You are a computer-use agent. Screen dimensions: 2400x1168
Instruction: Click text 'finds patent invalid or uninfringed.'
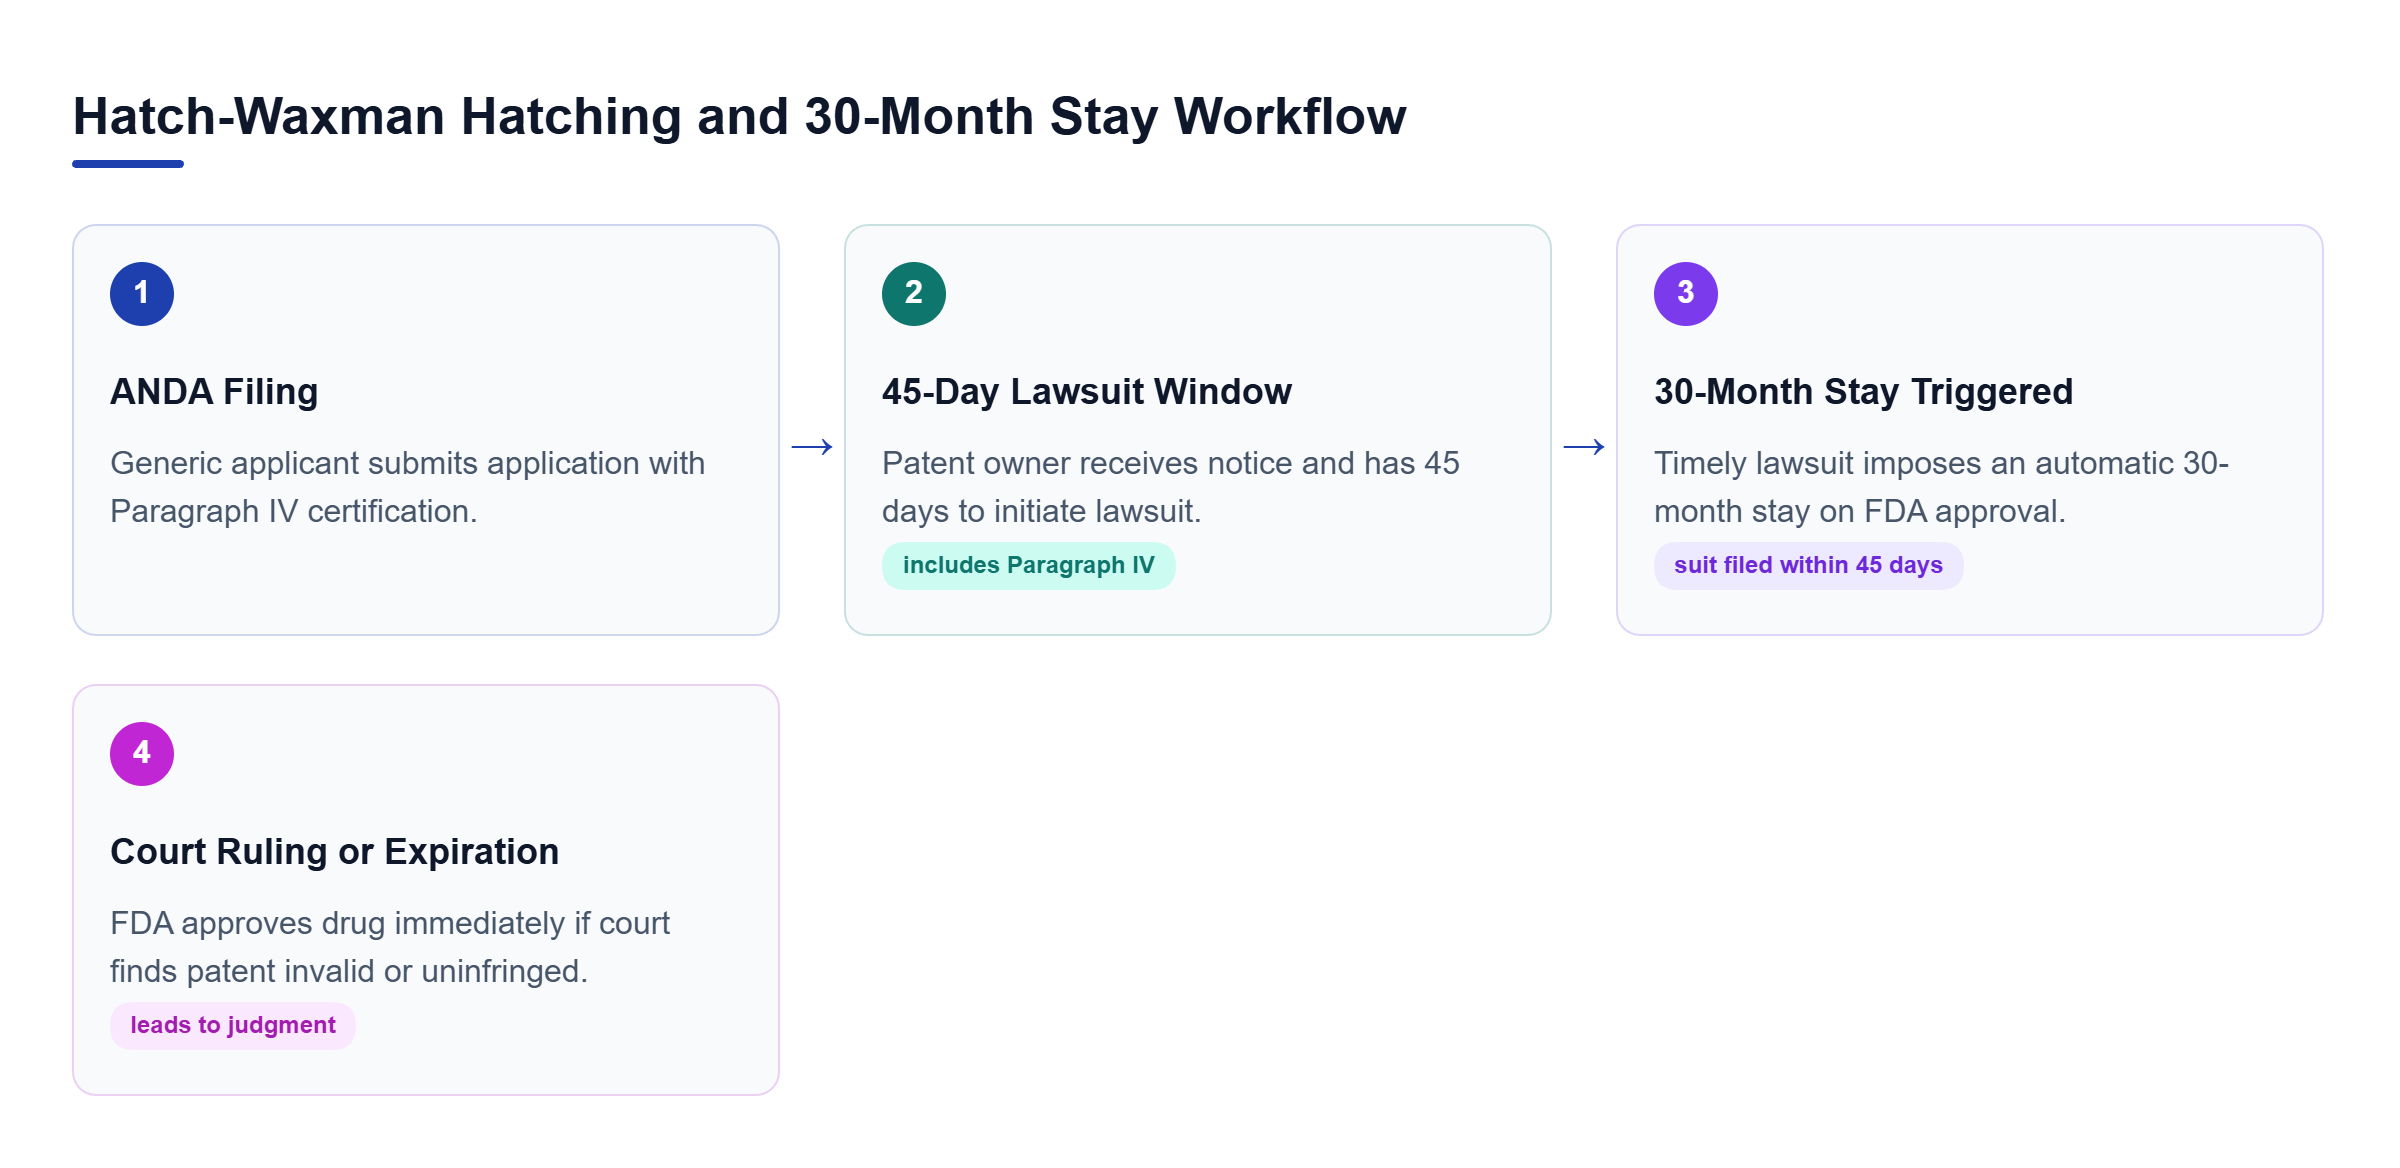tap(349, 971)
